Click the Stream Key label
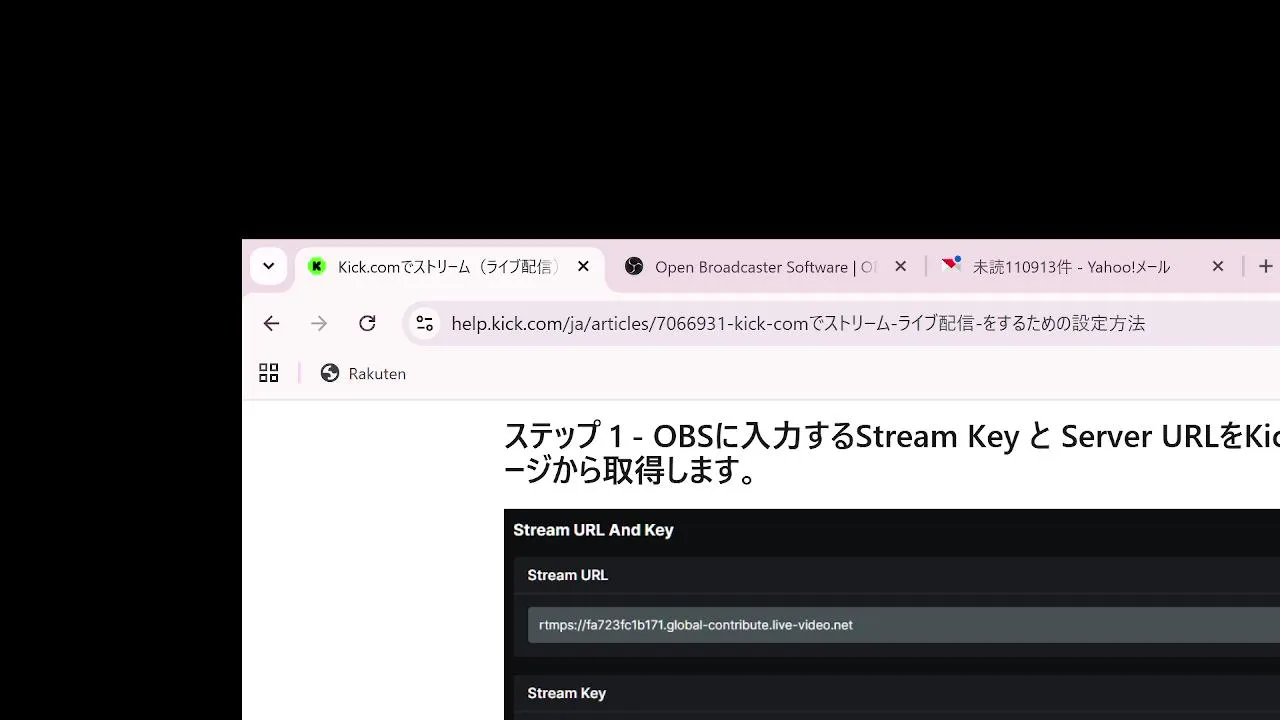The height and width of the screenshot is (720, 1280). (x=566, y=693)
